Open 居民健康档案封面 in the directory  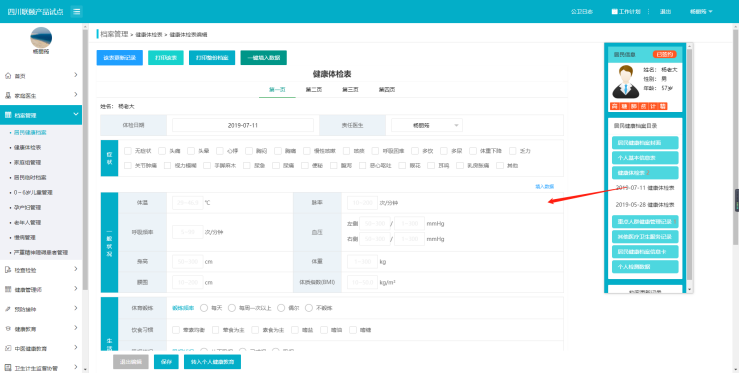645,143
